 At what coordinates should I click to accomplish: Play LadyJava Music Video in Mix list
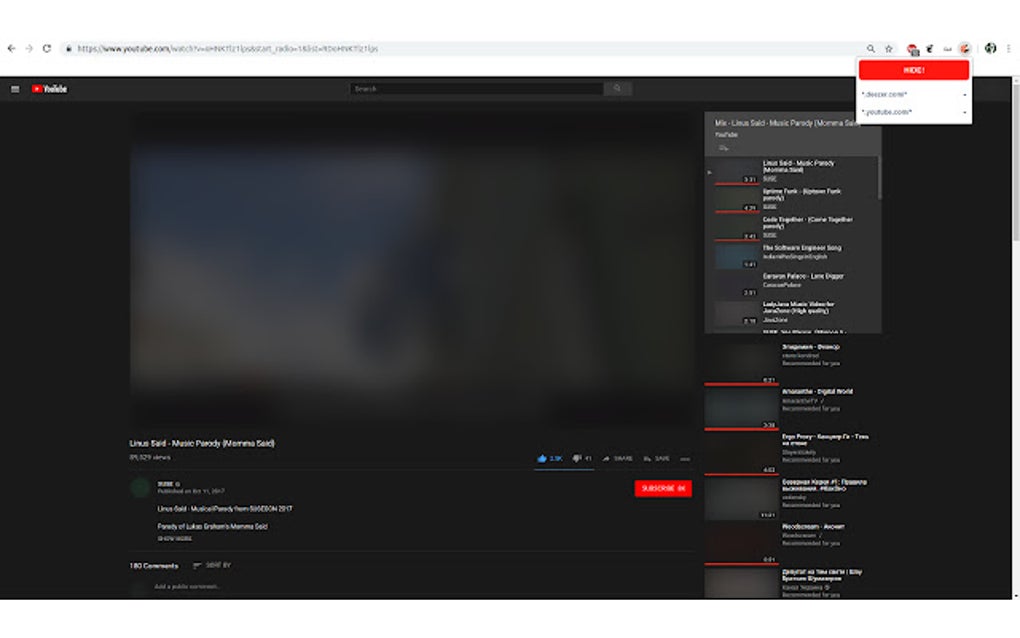(x=794, y=312)
